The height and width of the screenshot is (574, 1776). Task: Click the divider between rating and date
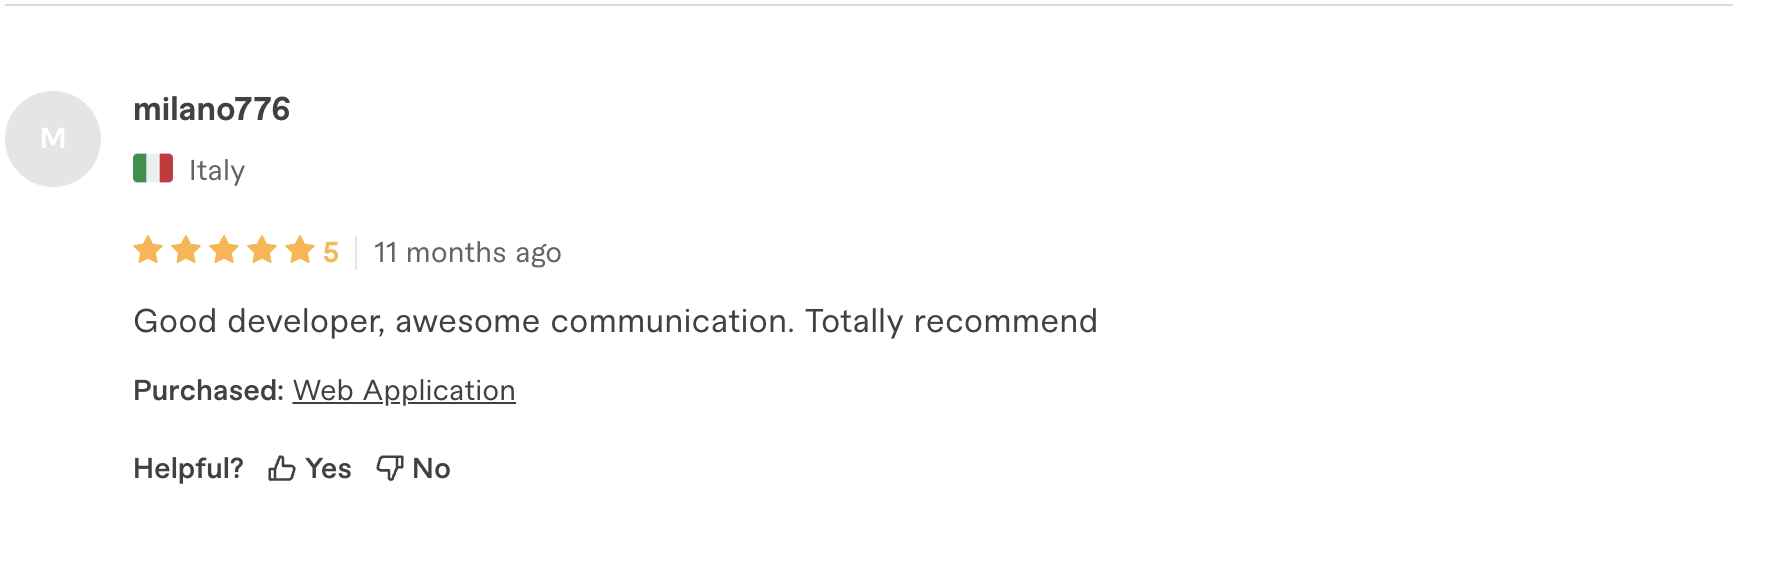(x=356, y=252)
